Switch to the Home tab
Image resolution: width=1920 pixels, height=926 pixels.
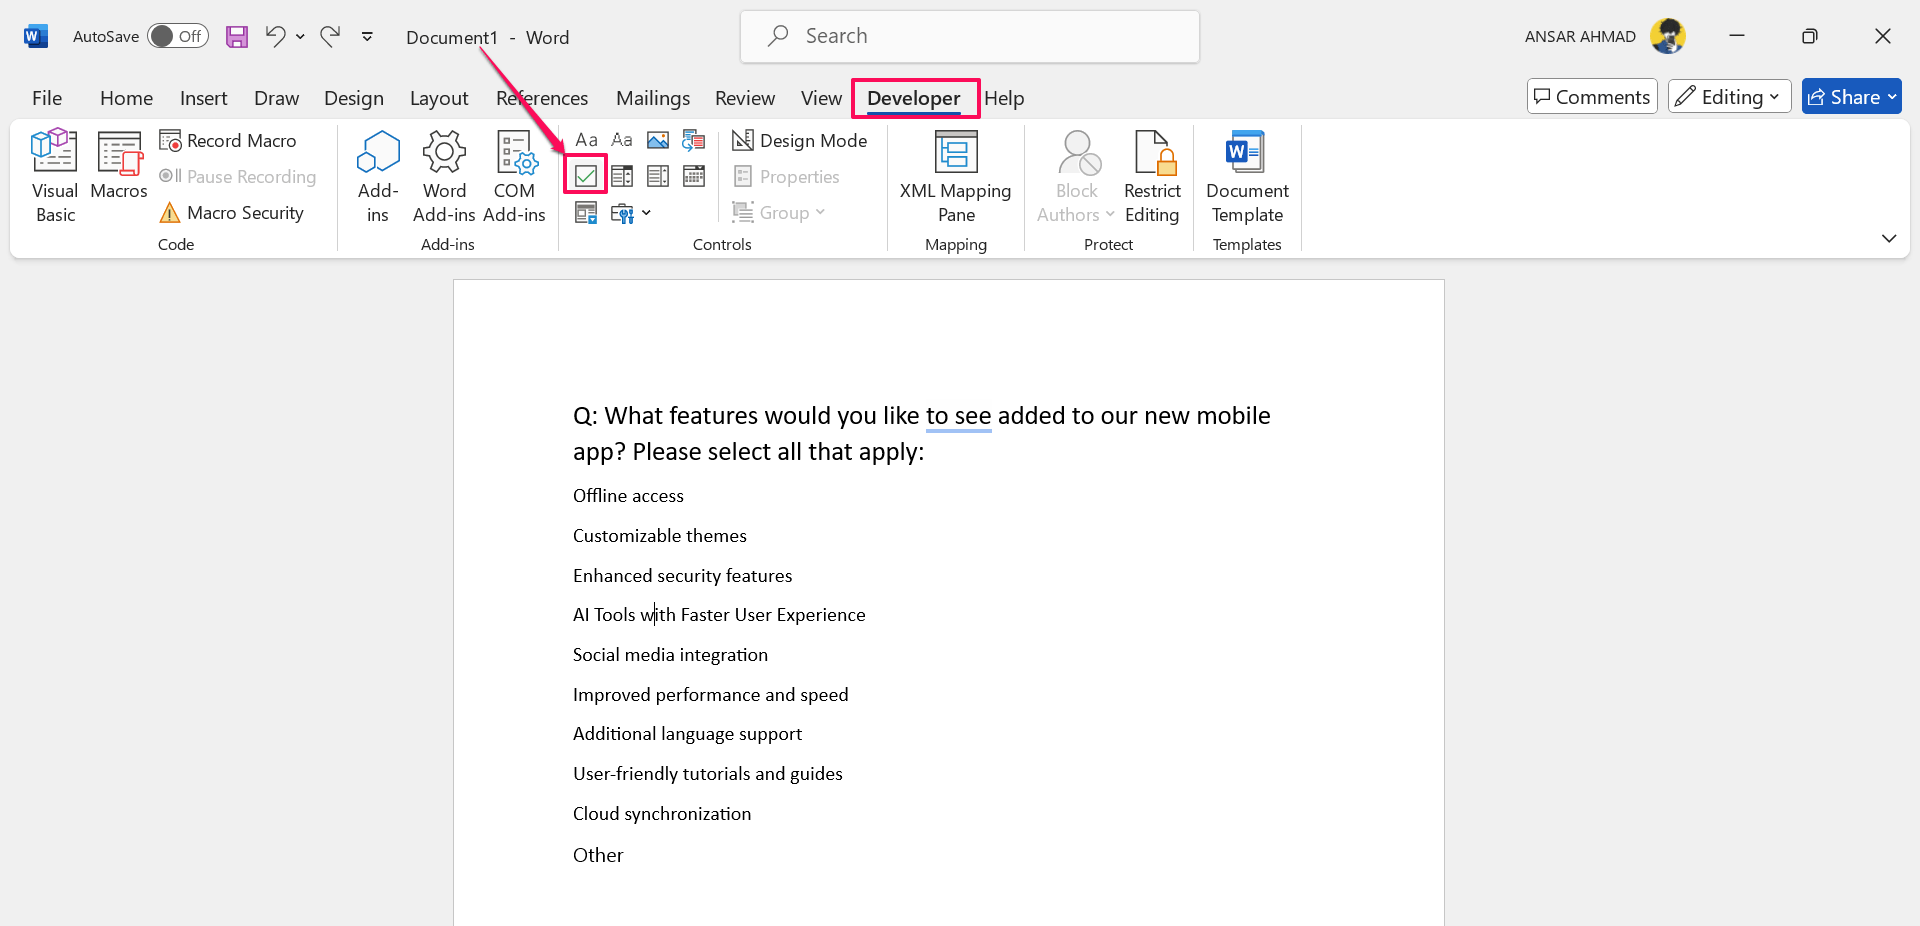(126, 98)
